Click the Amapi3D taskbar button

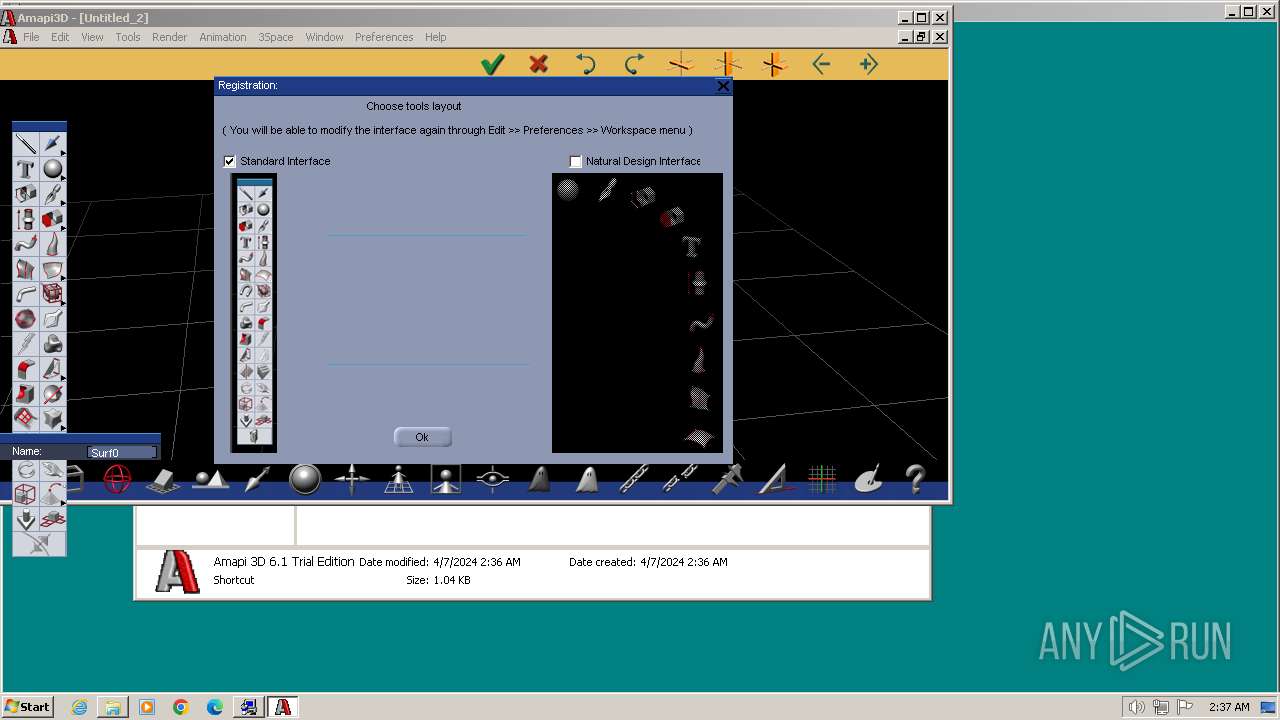(283, 707)
